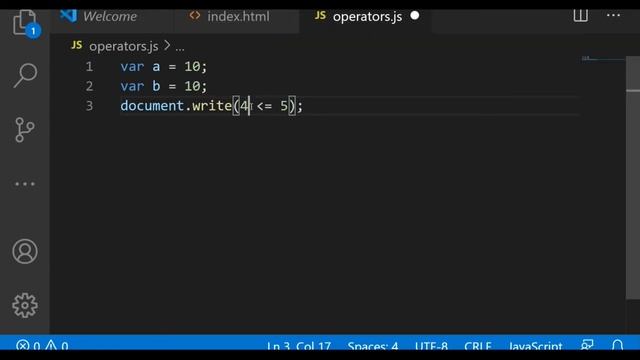Screen dimensions: 640x360
Task: Change end of line sequence CRLF
Action: (x=478, y=345)
